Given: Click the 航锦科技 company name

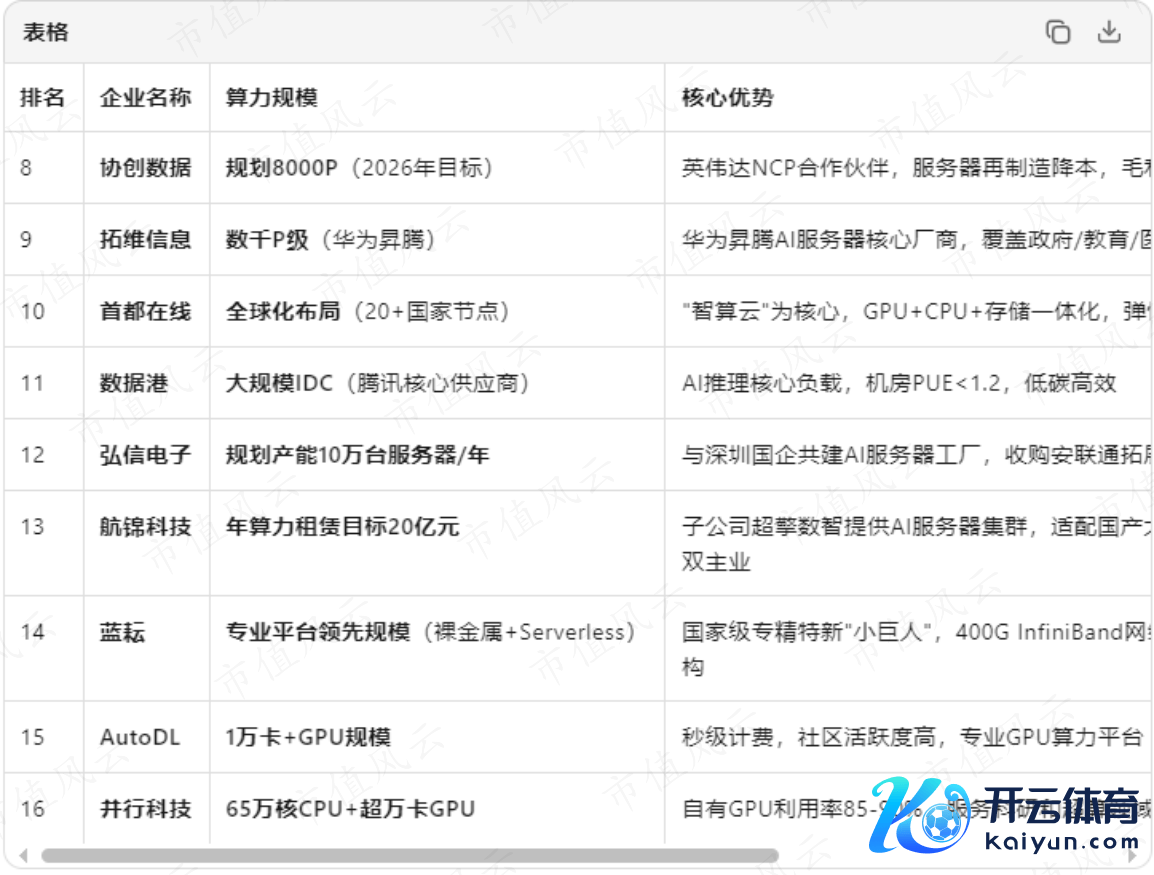Looking at the screenshot, I should coord(145,526).
